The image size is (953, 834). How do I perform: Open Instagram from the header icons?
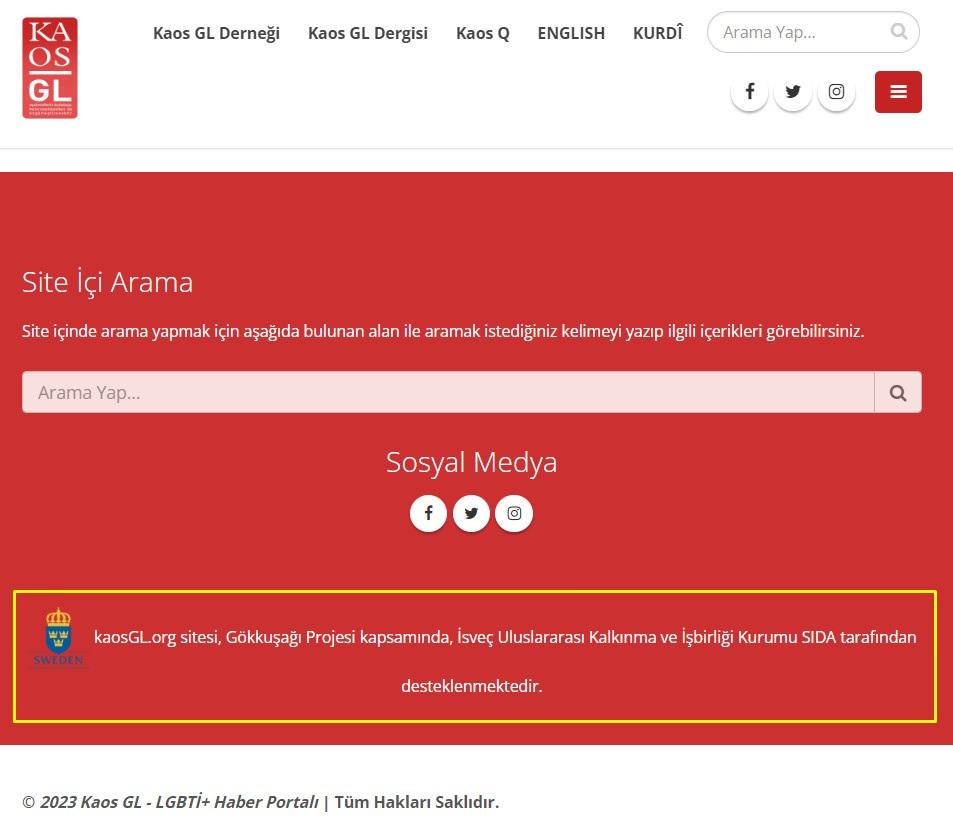(x=836, y=92)
